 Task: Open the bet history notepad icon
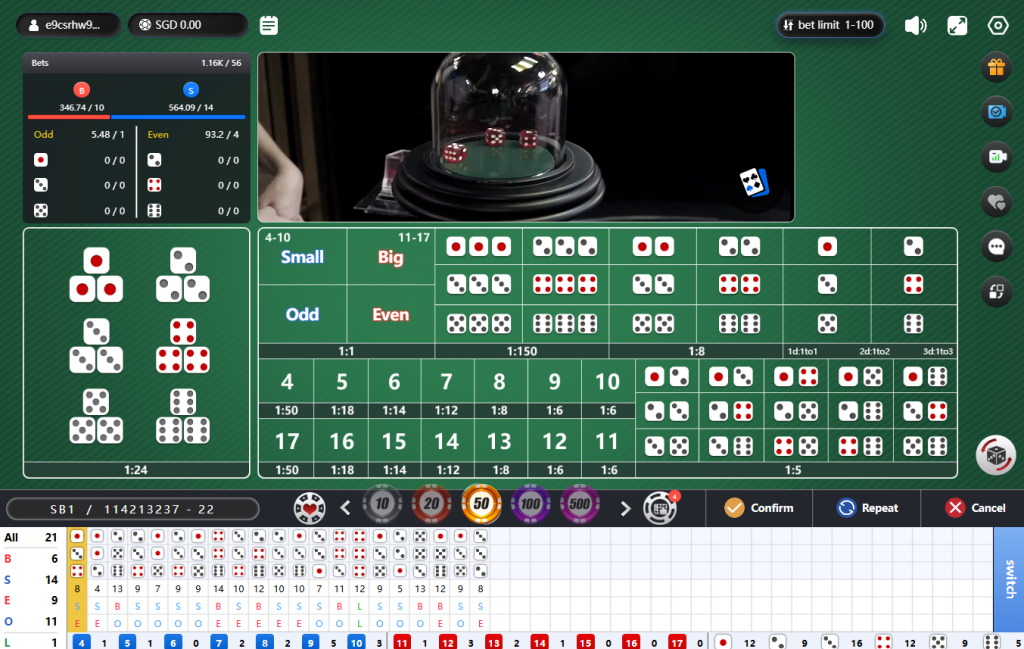(268, 25)
